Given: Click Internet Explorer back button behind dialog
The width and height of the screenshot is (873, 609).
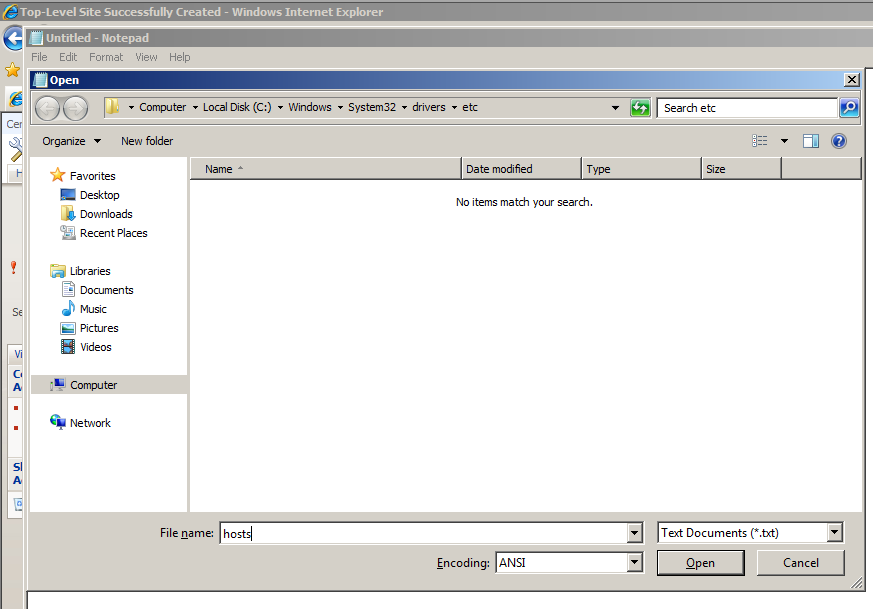Looking at the screenshot, I should 12,39.
